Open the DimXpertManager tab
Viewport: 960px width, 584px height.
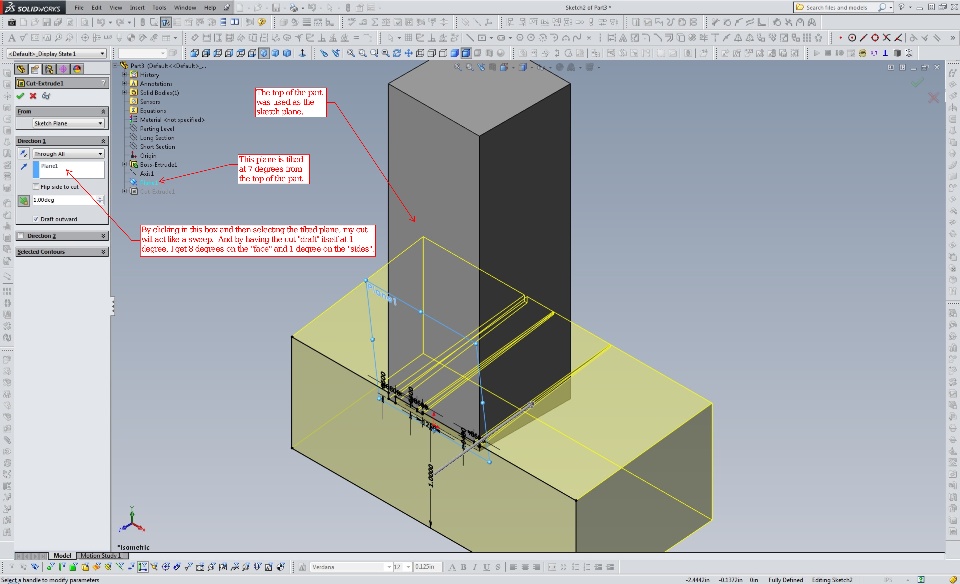point(63,69)
